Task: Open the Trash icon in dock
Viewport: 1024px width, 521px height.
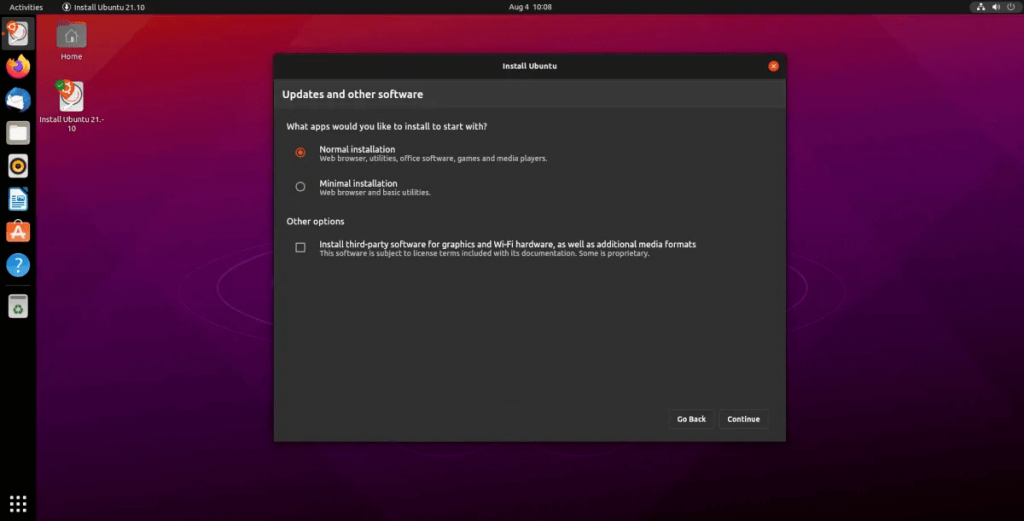Action: [x=18, y=306]
